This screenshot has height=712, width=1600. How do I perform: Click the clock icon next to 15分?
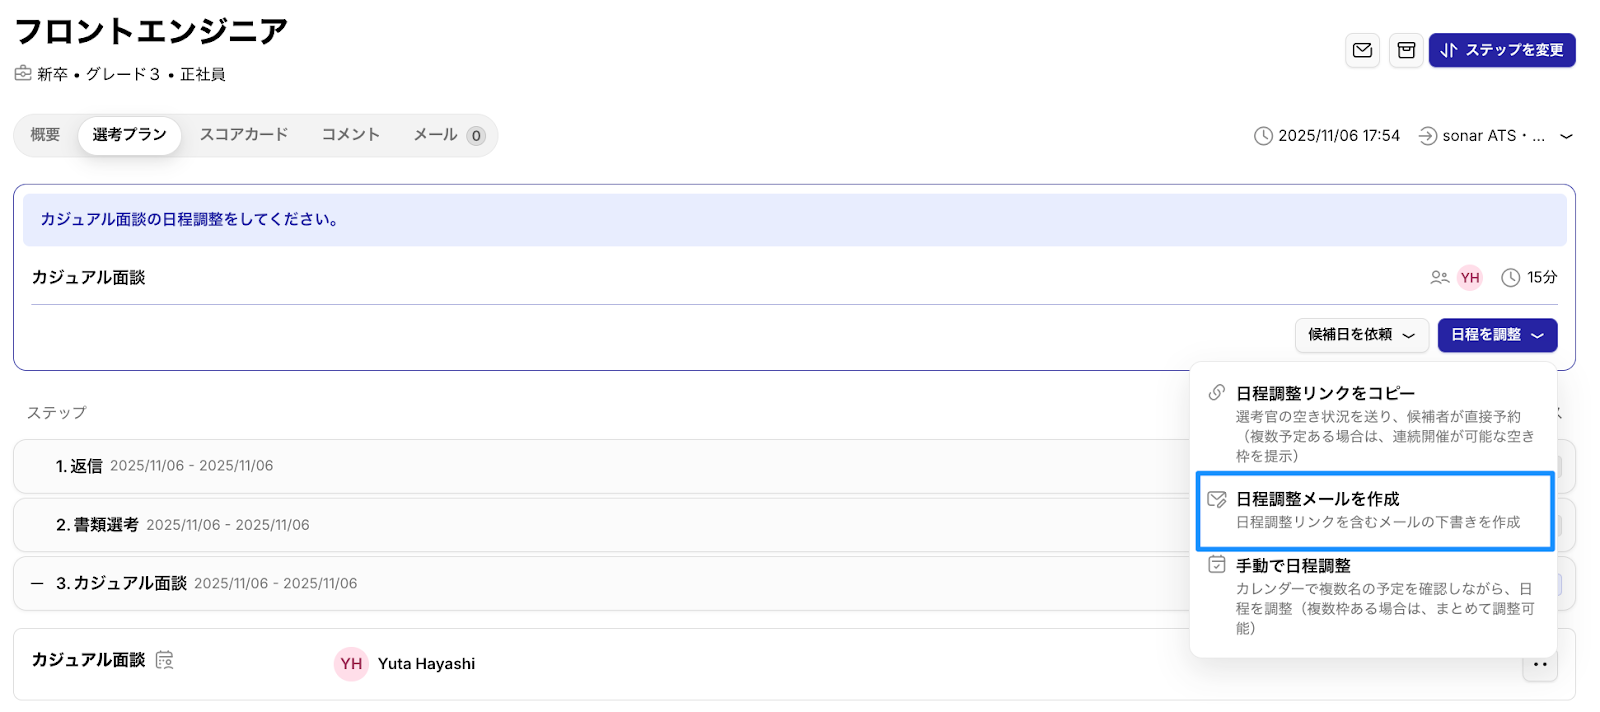1510,278
